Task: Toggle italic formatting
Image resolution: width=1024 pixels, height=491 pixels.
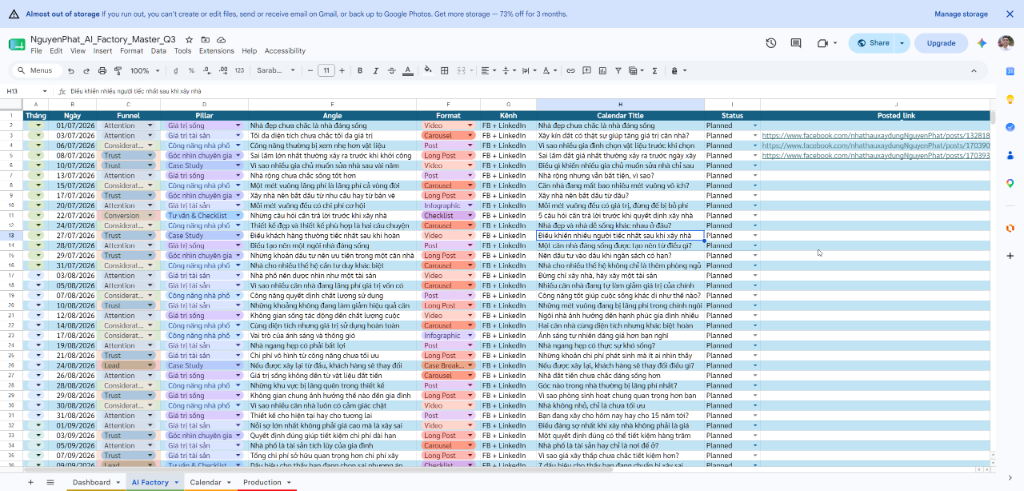Action: pos(376,71)
